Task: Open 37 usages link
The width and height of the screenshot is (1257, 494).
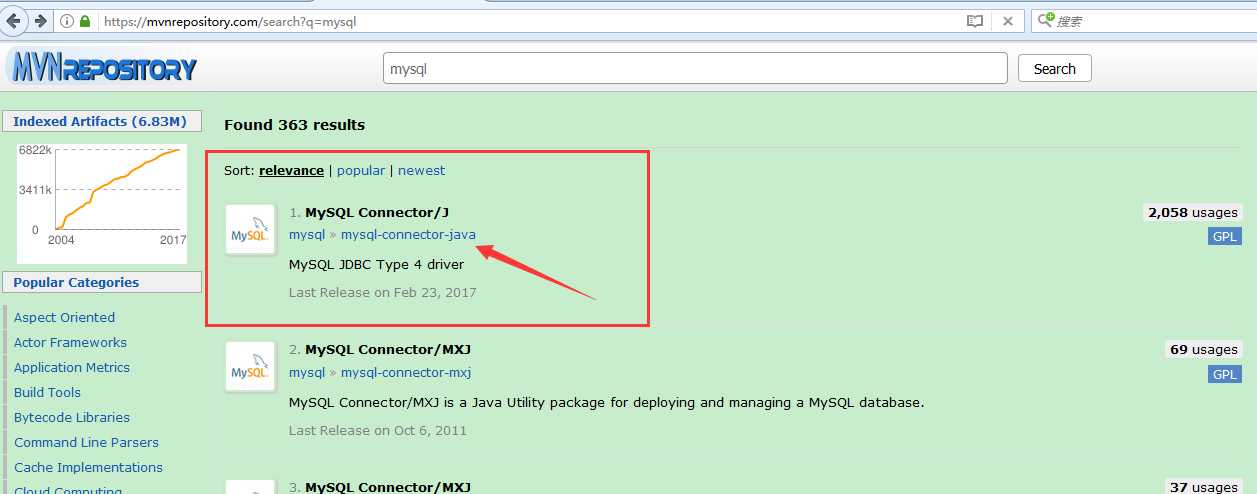Action: click(1204, 487)
